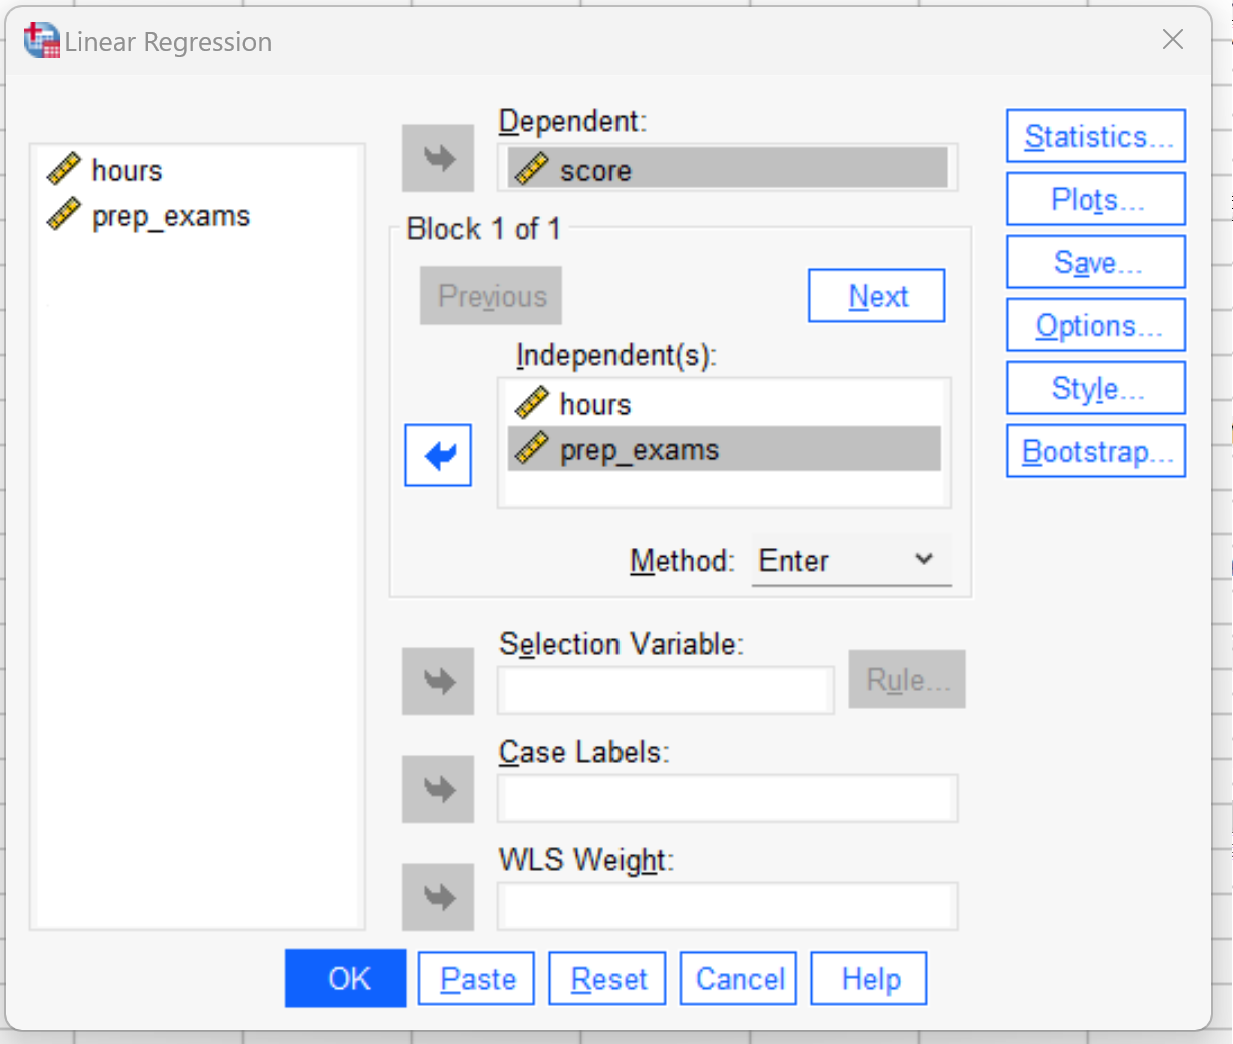
Task: Open the Statistics dialog
Action: click(x=1094, y=136)
